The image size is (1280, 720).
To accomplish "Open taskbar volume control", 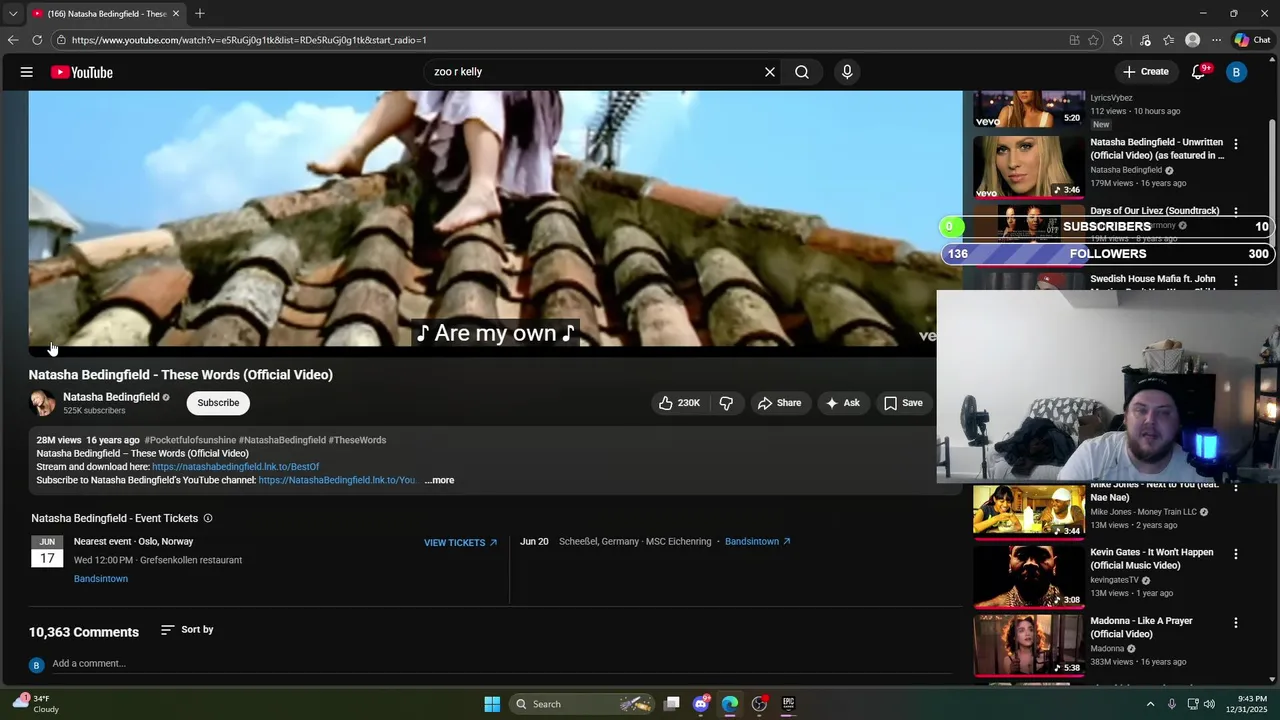I will coord(1209,704).
